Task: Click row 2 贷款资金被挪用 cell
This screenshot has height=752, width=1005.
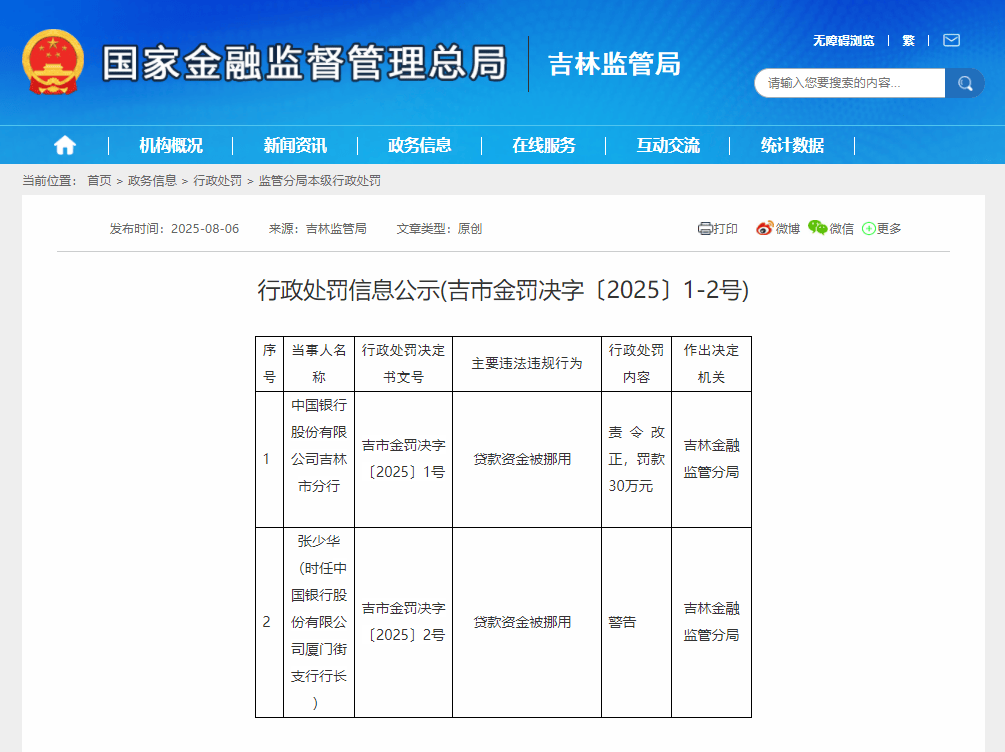Action: click(x=527, y=622)
